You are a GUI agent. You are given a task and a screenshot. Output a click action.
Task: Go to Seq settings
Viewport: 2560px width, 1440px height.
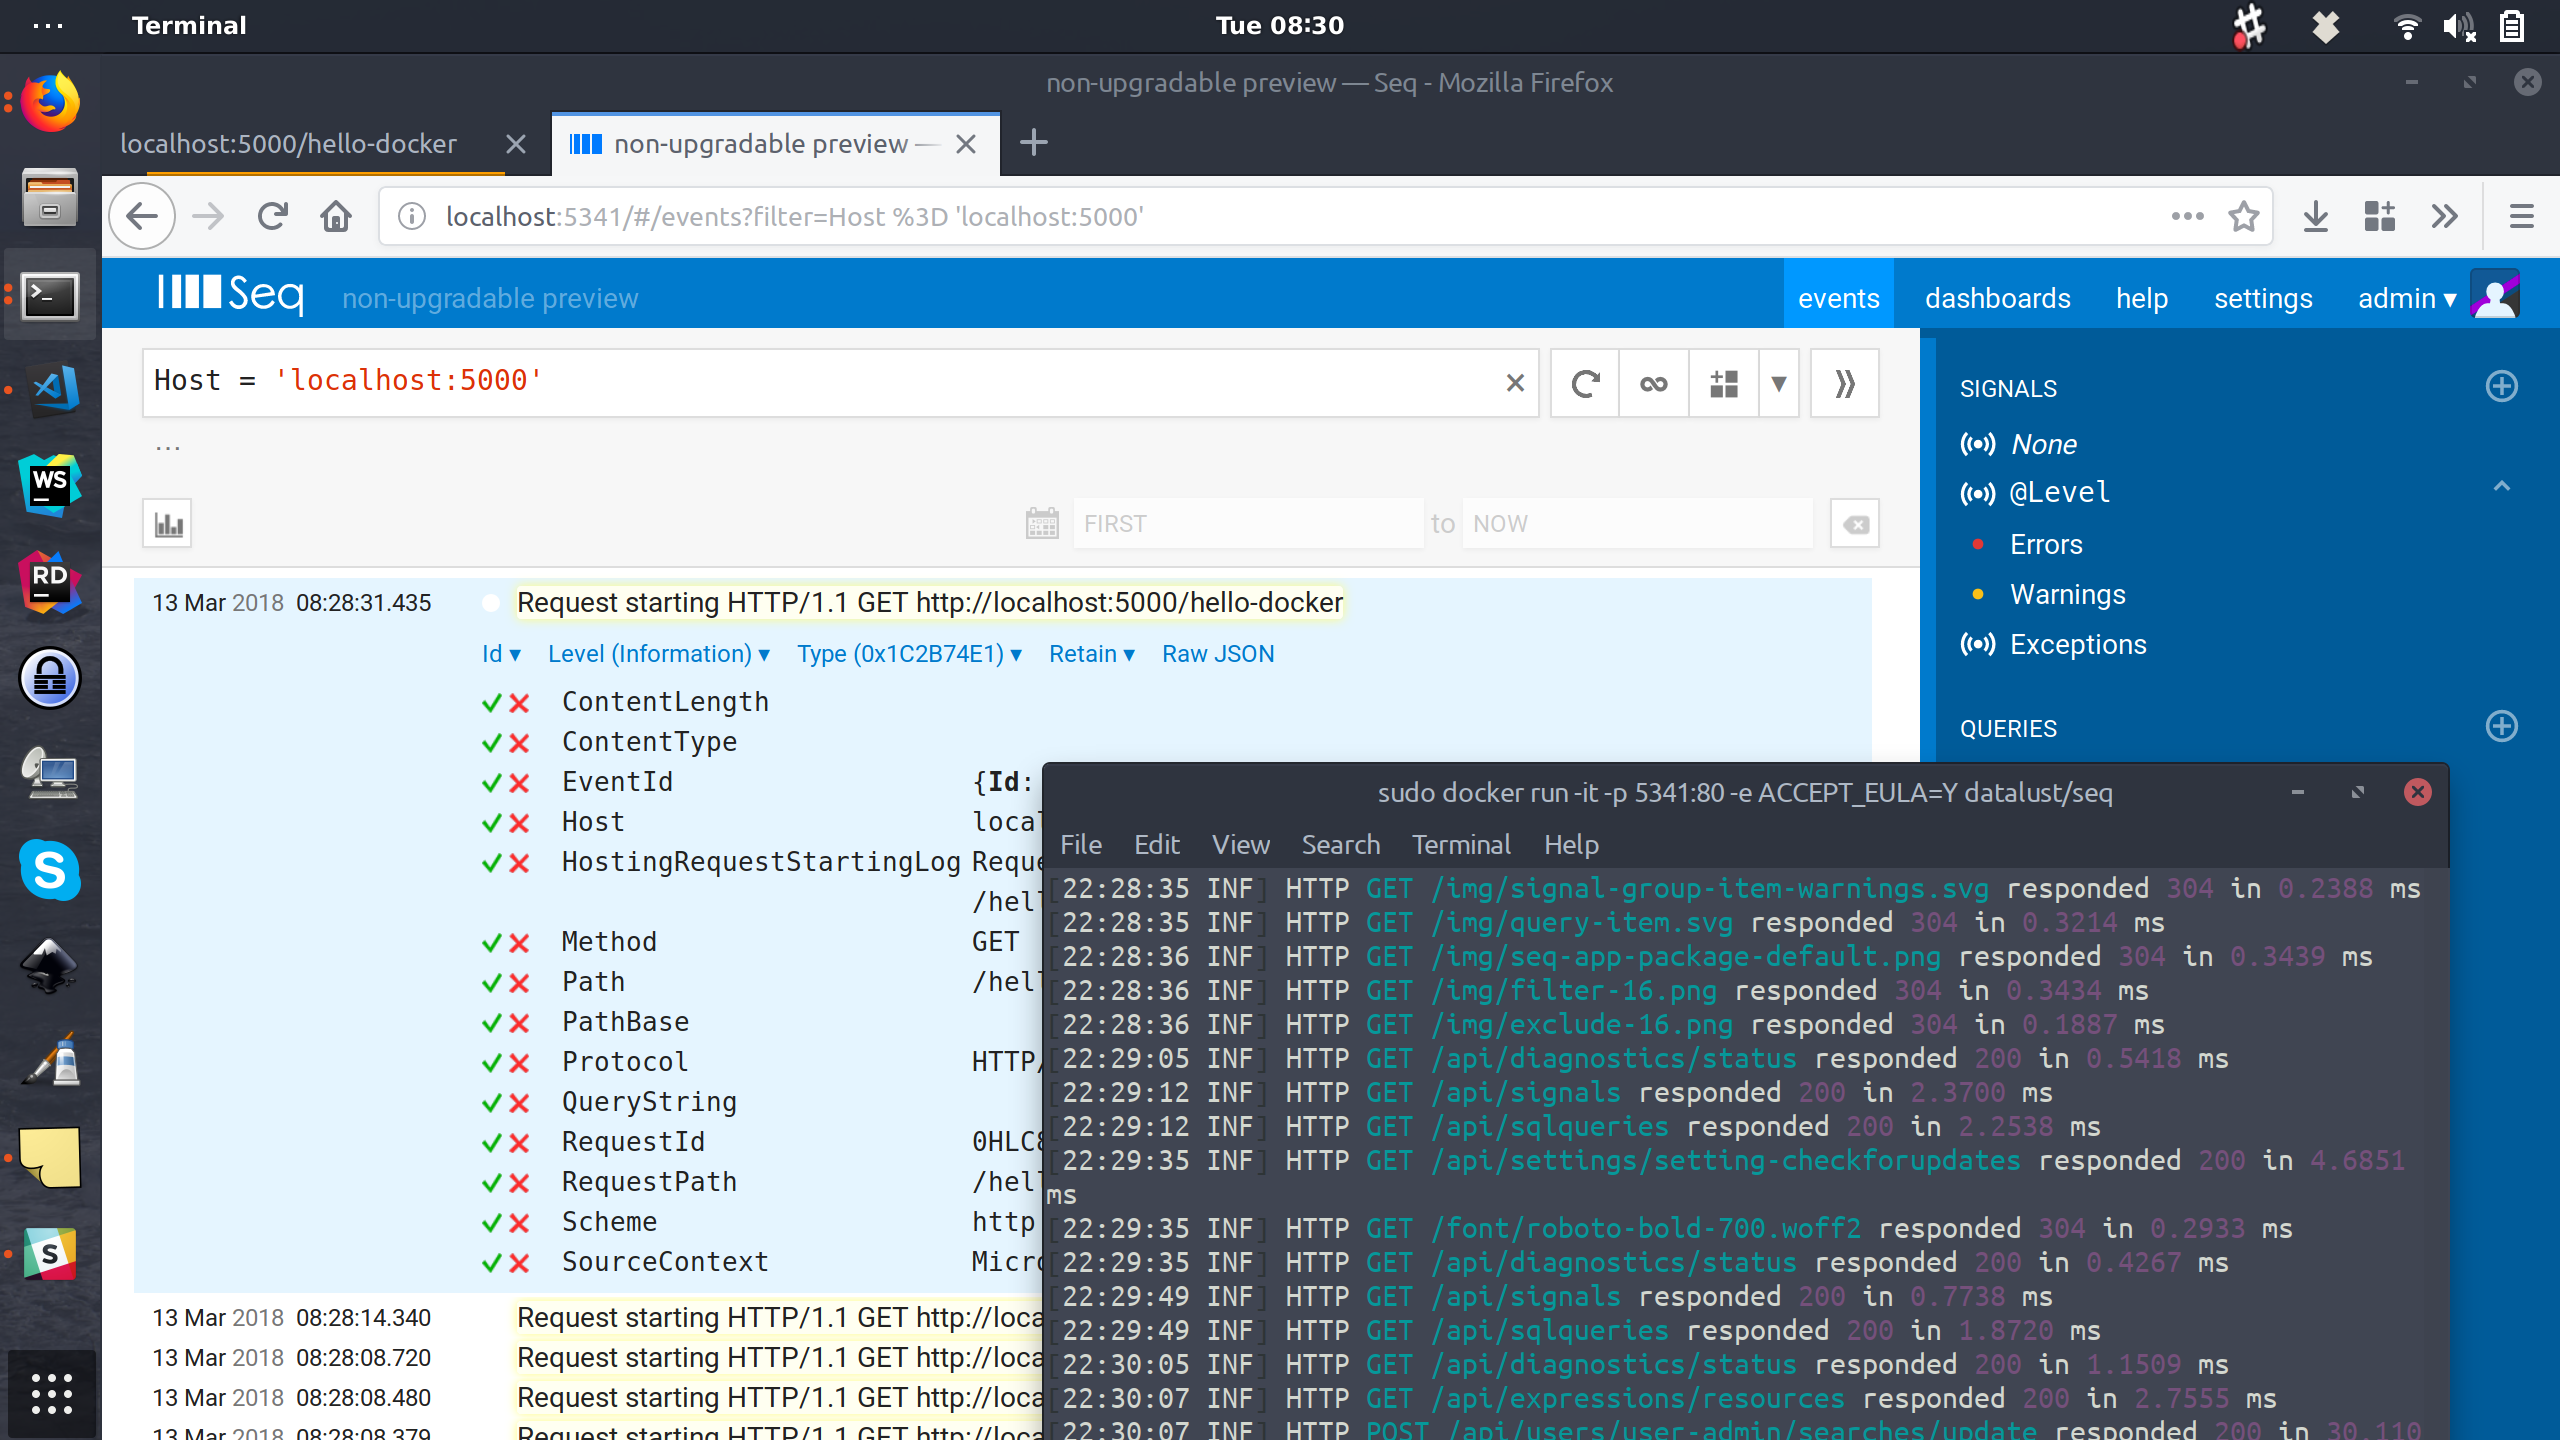click(2262, 298)
